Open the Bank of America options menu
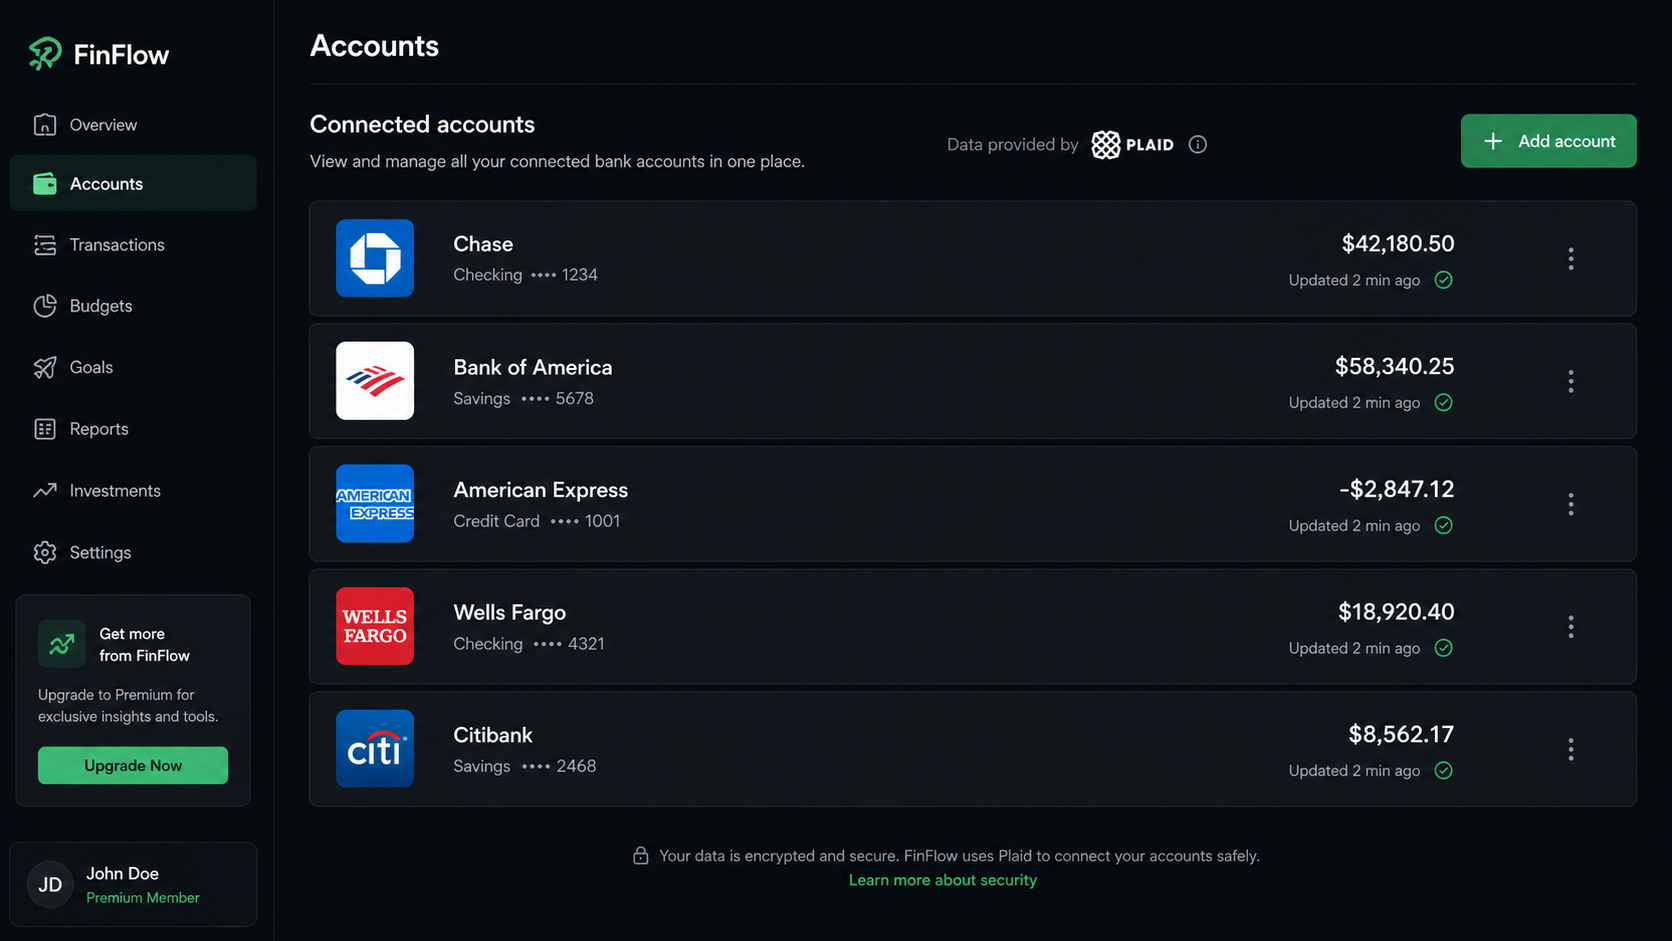1672x941 pixels. tap(1571, 381)
